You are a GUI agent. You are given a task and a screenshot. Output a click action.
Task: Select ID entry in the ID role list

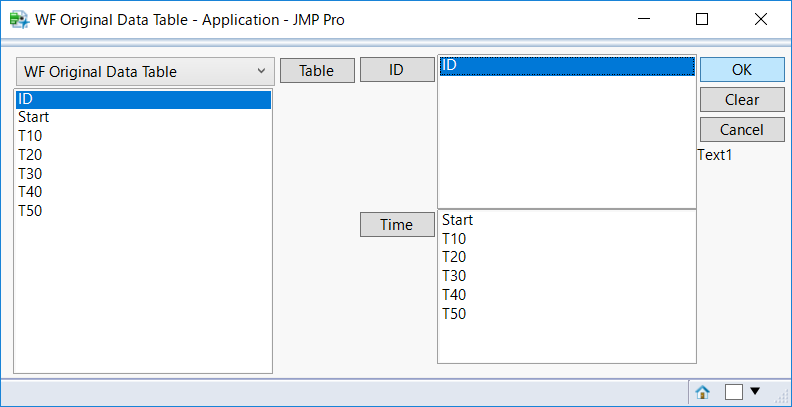click(567, 66)
